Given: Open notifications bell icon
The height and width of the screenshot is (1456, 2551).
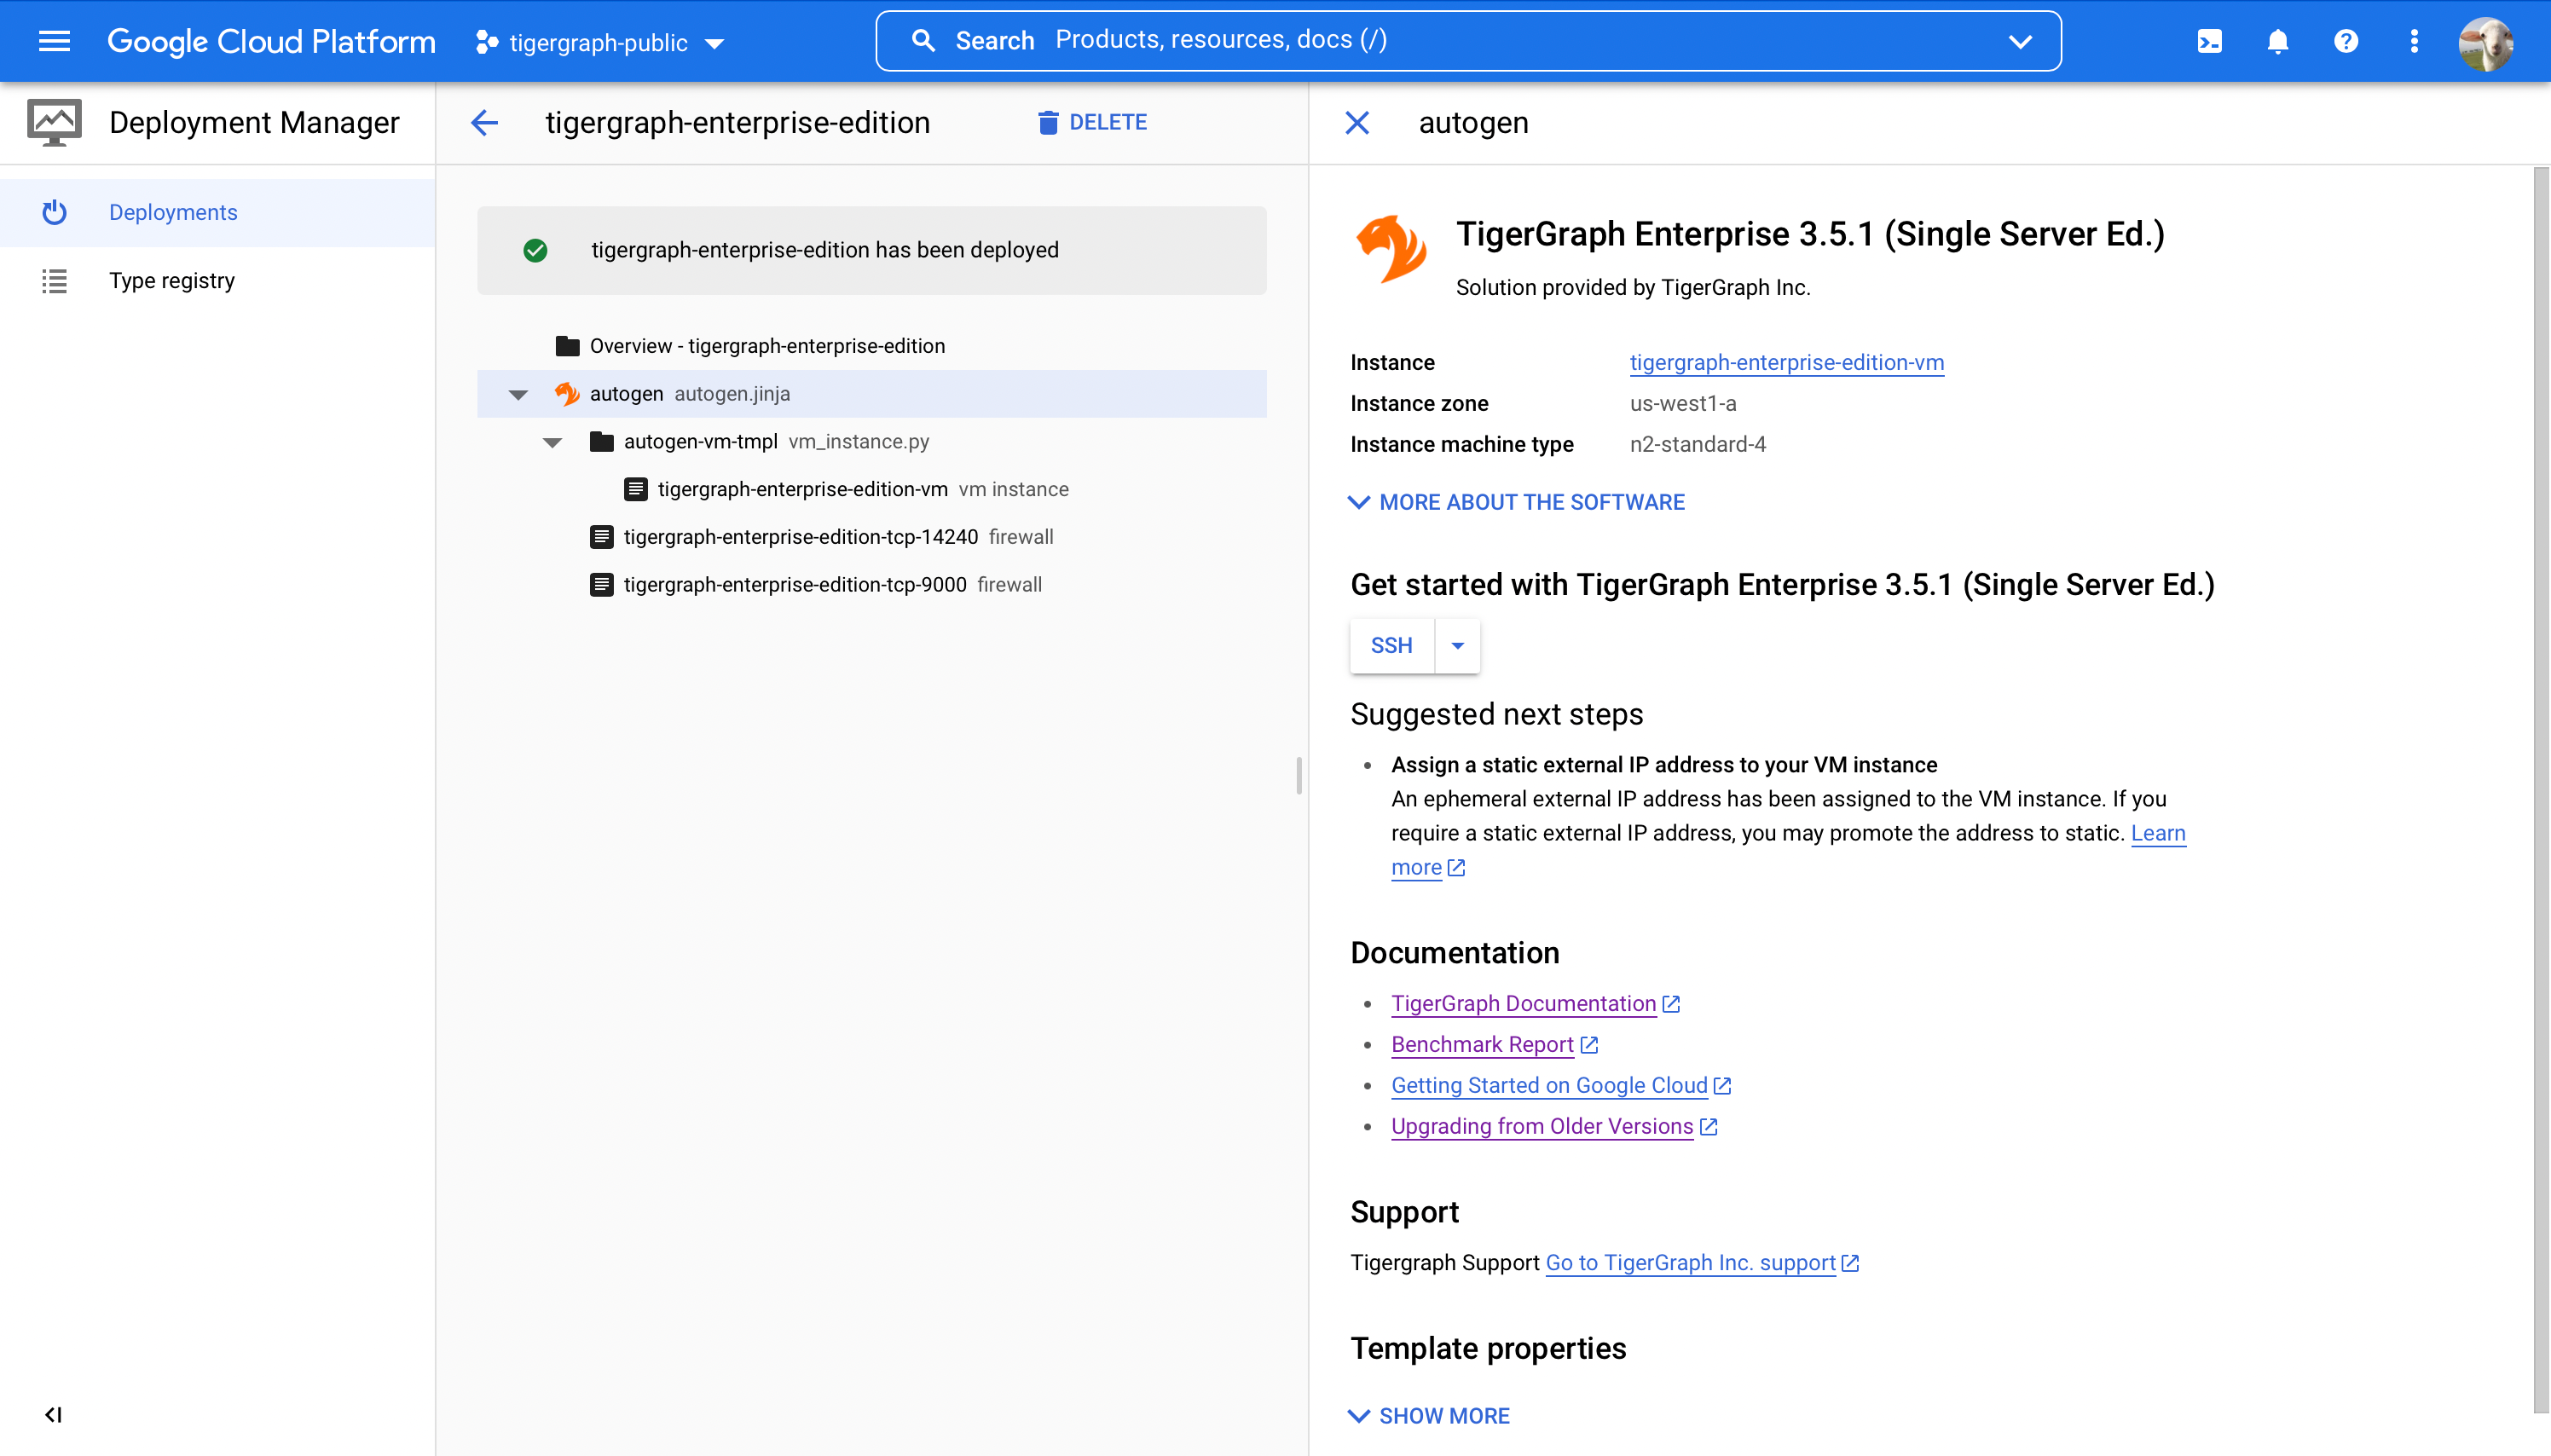Looking at the screenshot, I should (x=2277, y=41).
